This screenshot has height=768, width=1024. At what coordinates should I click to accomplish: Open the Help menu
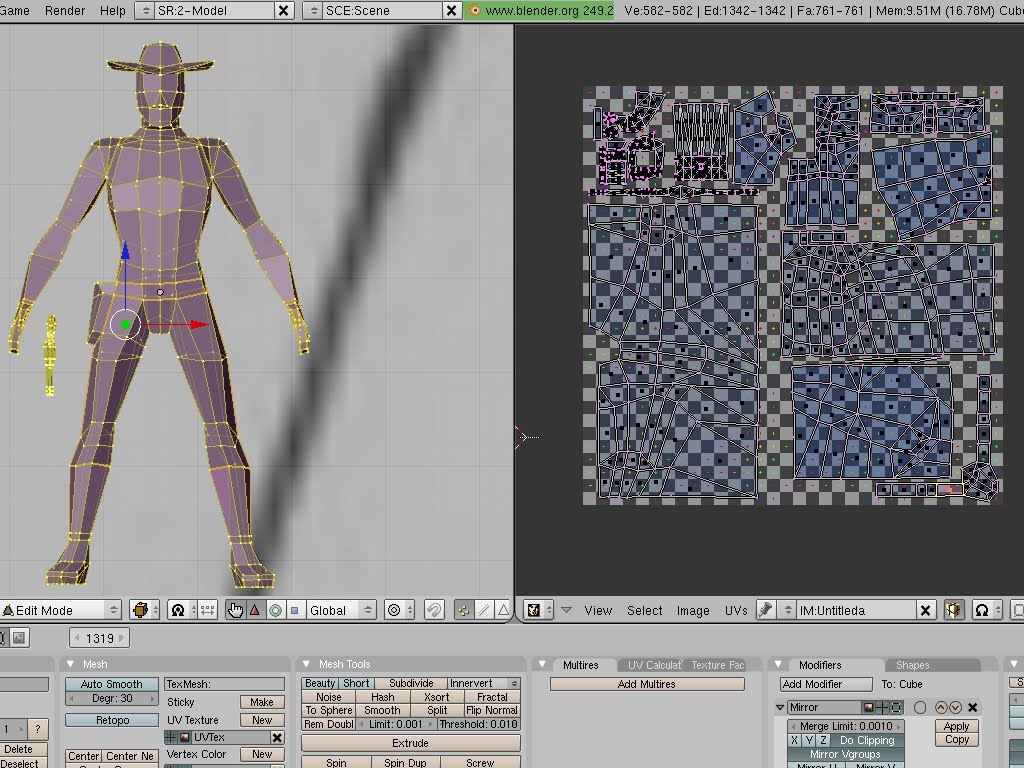[112, 10]
